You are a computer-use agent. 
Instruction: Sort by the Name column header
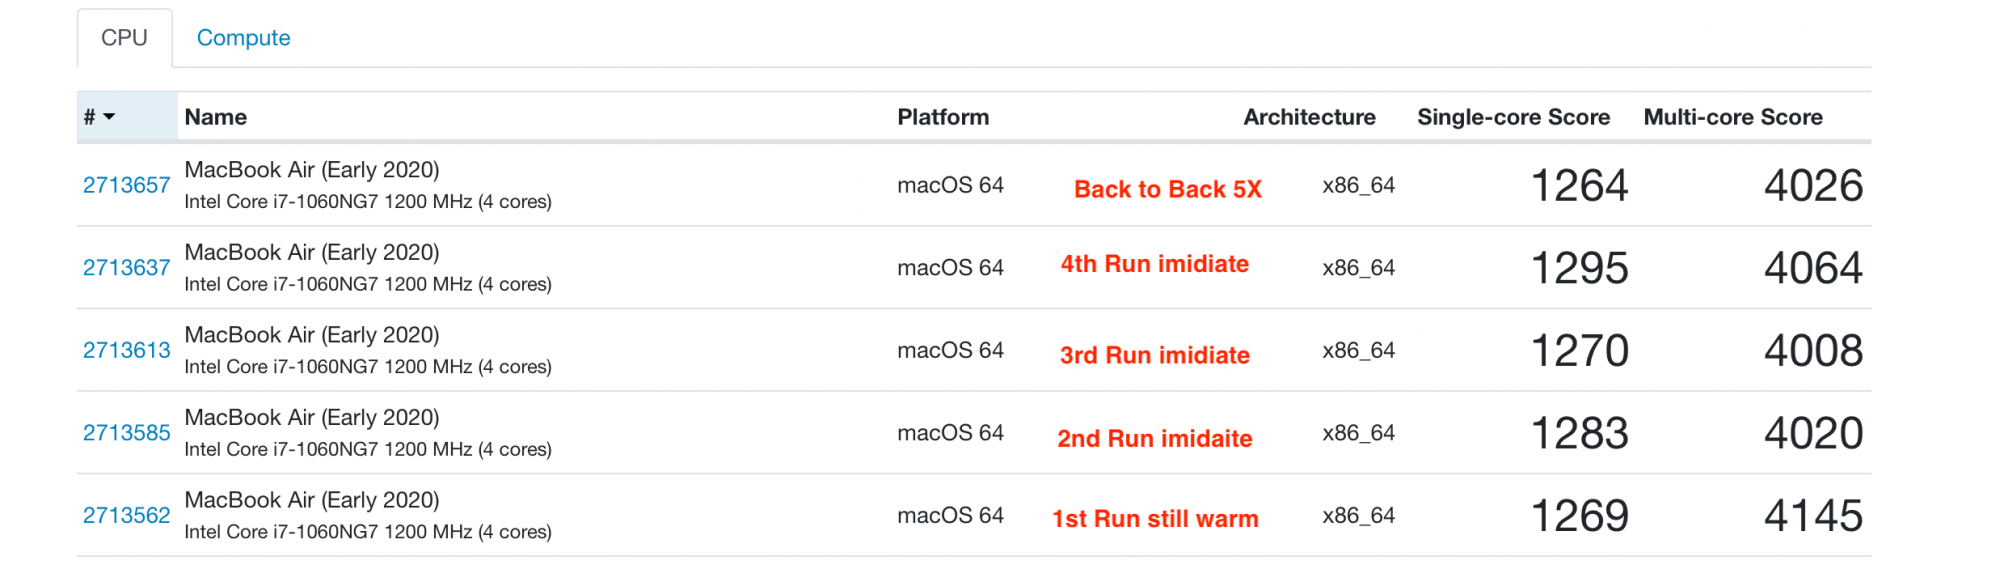(215, 117)
